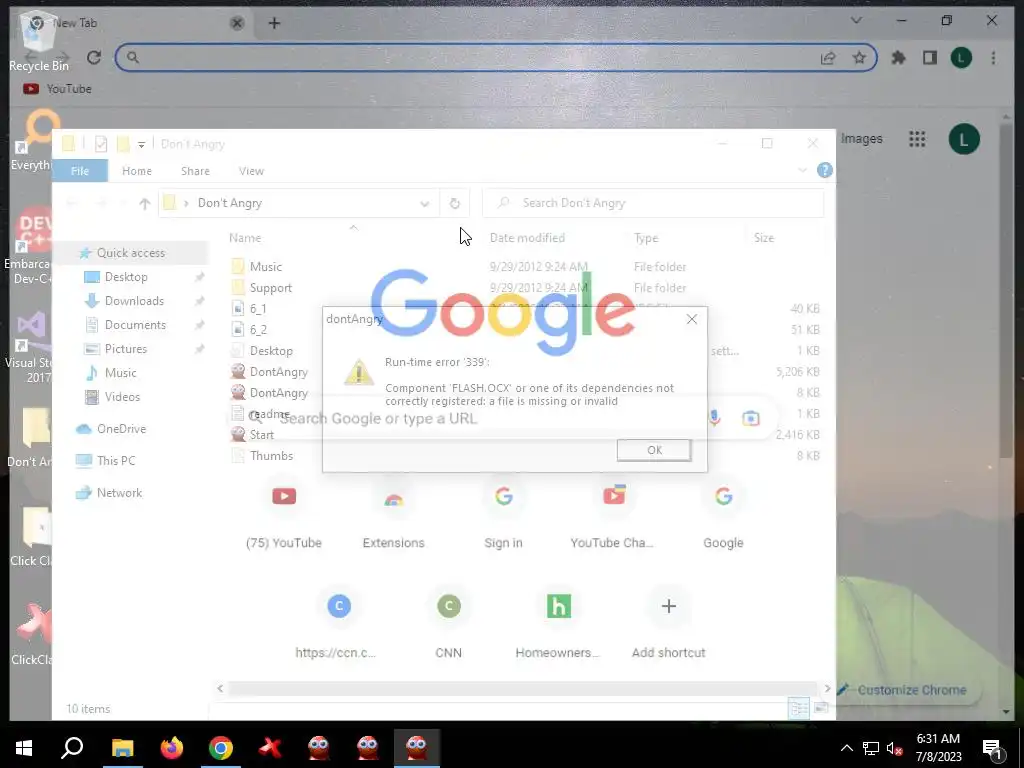This screenshot has height=768, width=1024.
Task: Open quick access toolbar customize dropdown
Action: tap(141, 145)
